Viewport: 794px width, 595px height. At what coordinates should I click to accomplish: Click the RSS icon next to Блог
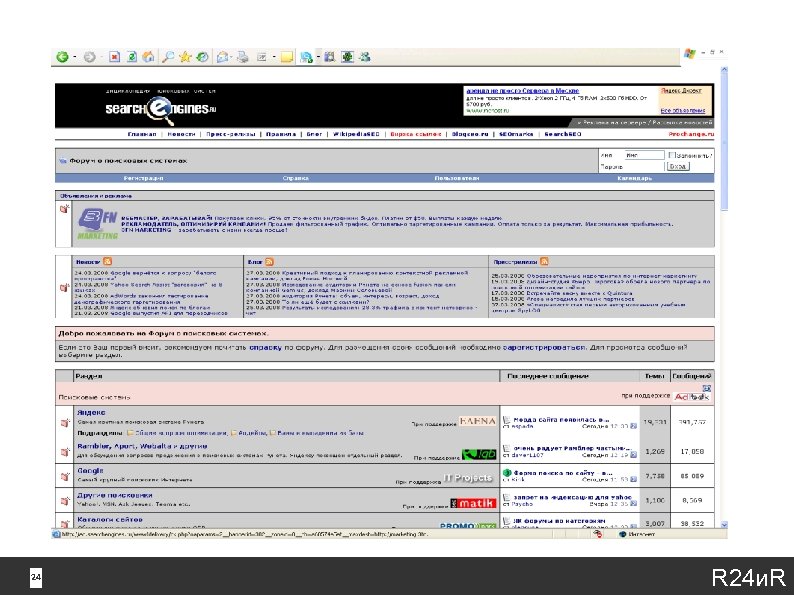point(269,261)
